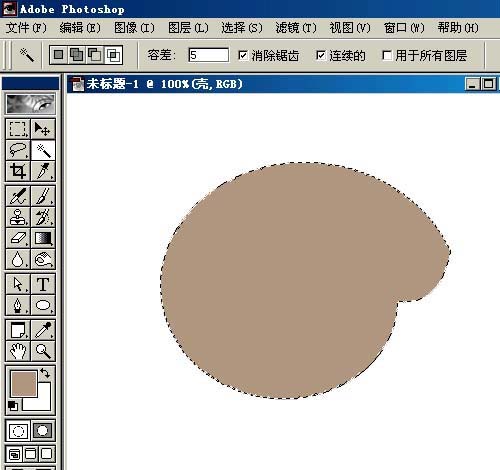This screenshot has height=470, width=500.
Task: Choose the Type tool
Action: pos(43,284)
